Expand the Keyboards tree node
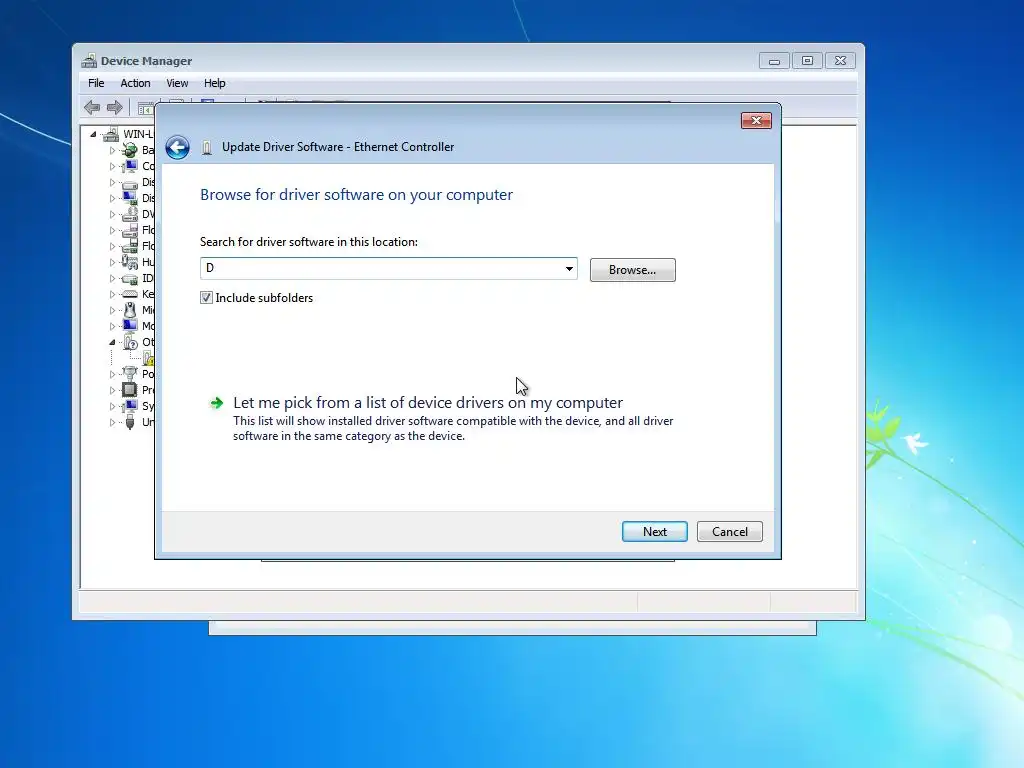 (112, 294)
